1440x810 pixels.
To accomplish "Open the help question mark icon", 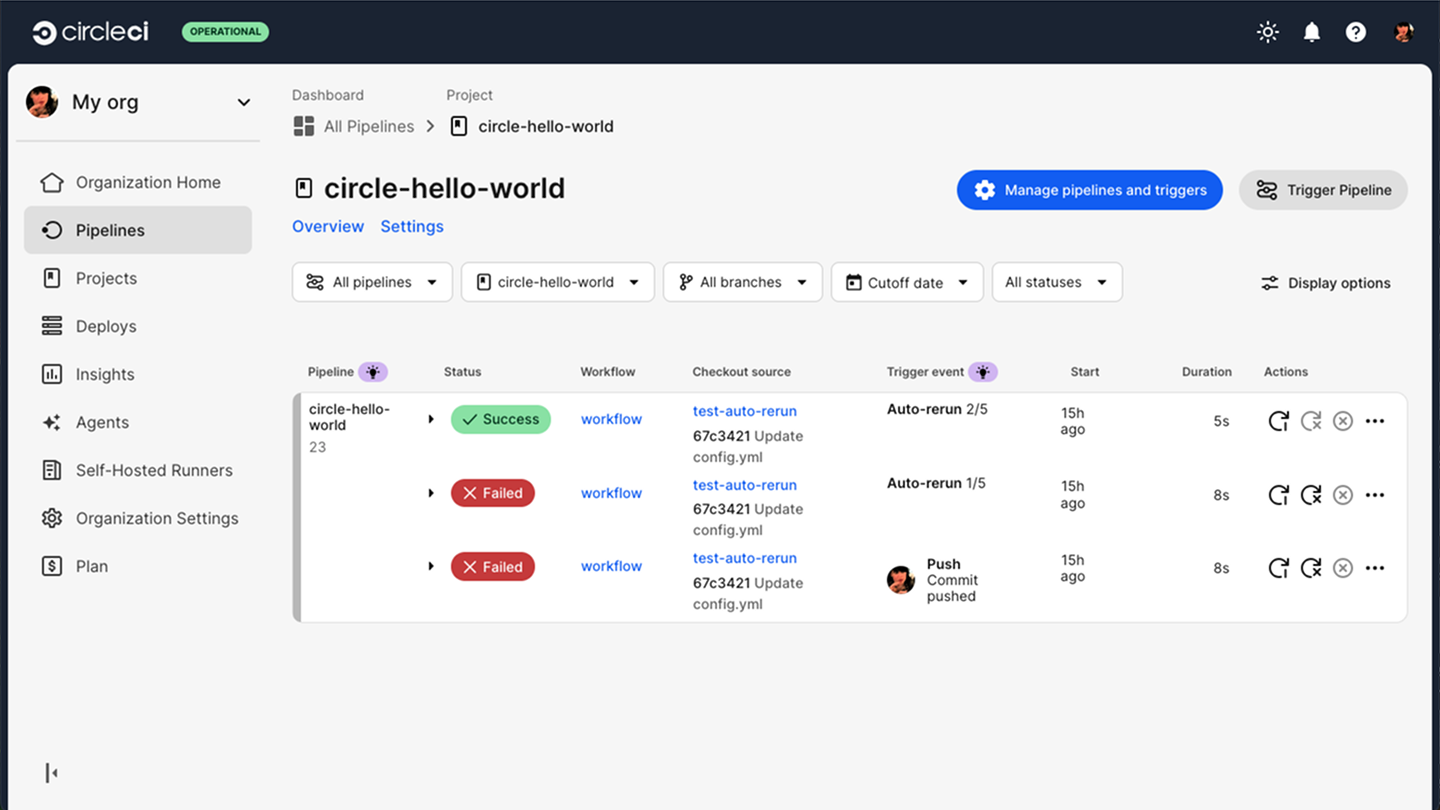I will 1356,32.
